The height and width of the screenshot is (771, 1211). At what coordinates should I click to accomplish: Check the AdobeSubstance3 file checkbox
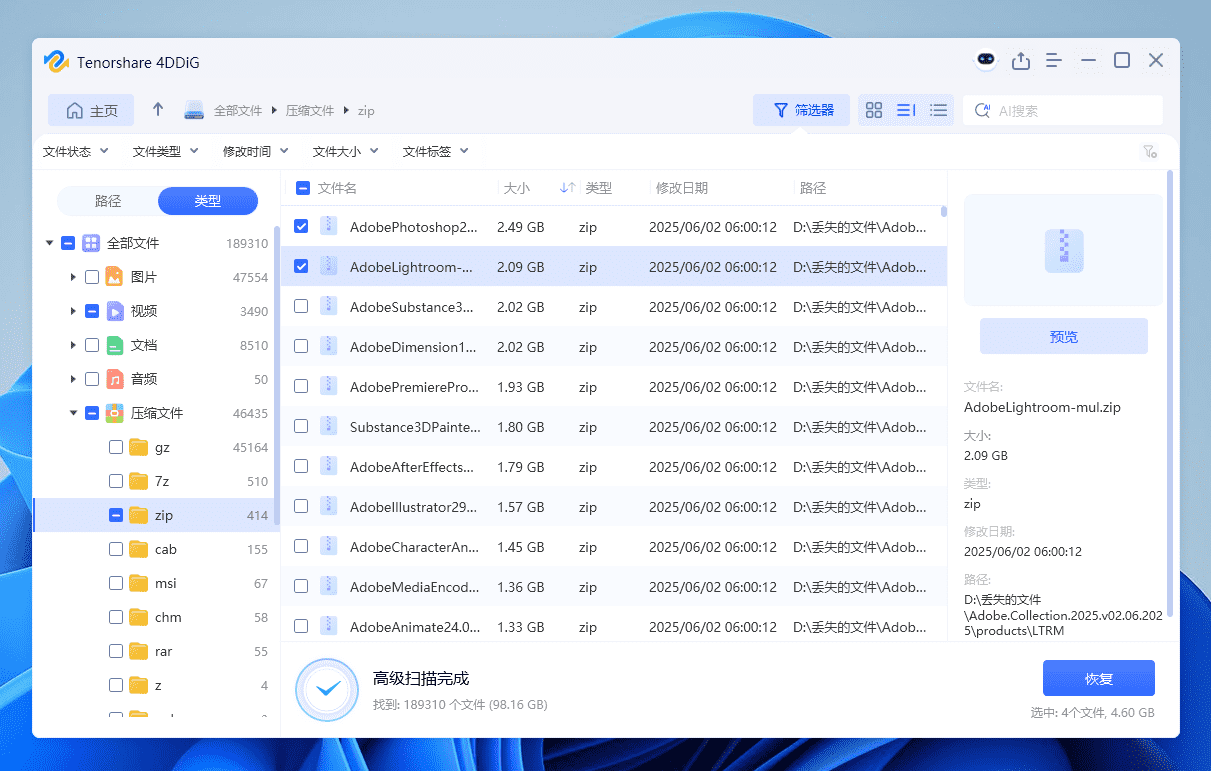[300, 307]
